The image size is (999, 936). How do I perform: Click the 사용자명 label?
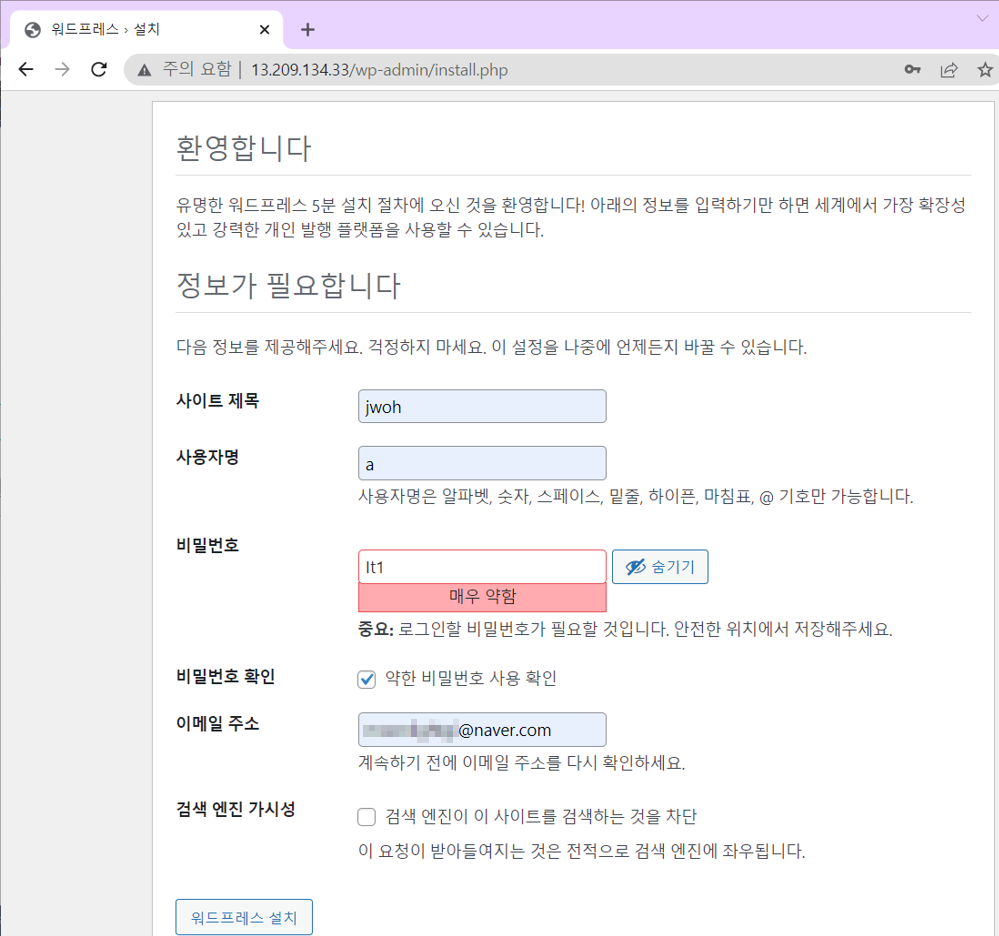point(207,457)
